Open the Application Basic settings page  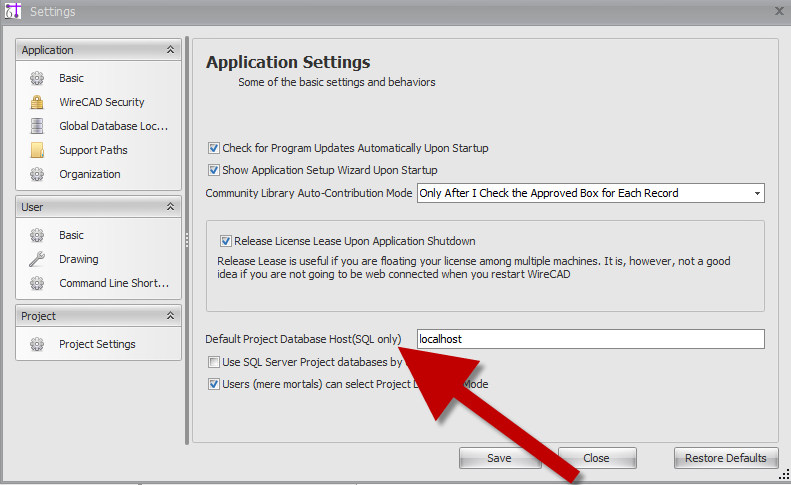point(71,78)
